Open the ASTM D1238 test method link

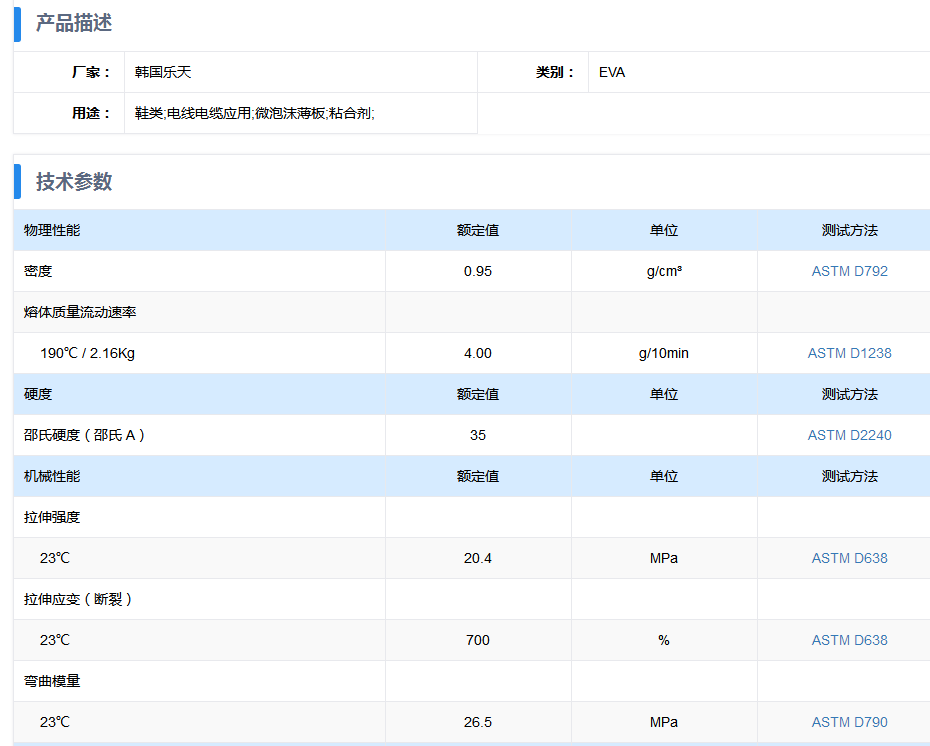pyautogui.click(x=849, y=353)
